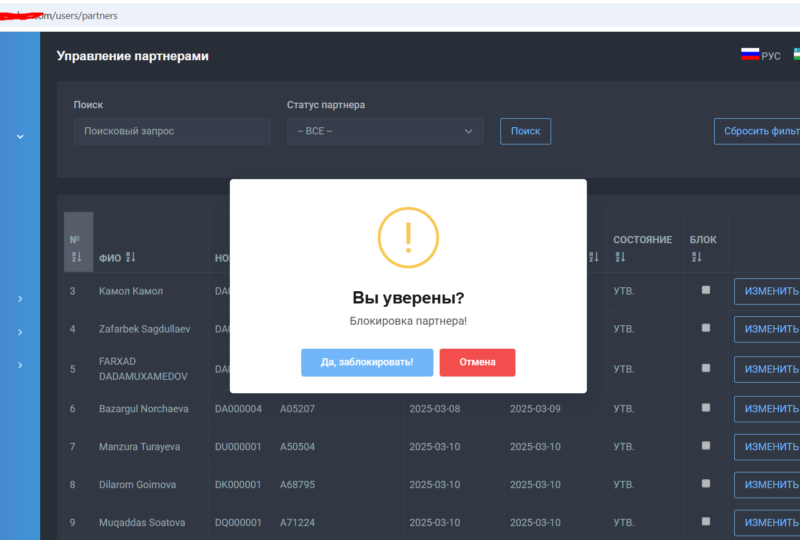The height and width of the screenshot is (540, 800).
Task: Select Russian language flag icon
Action: tap(750, 55)
